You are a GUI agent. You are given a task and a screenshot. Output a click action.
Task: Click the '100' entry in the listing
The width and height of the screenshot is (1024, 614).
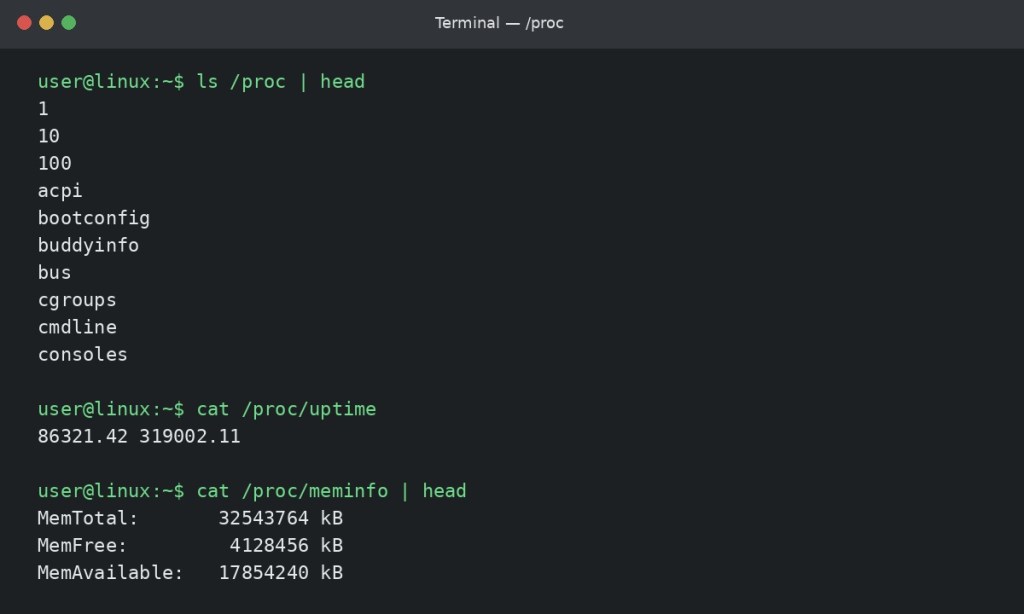click(55, 163)
